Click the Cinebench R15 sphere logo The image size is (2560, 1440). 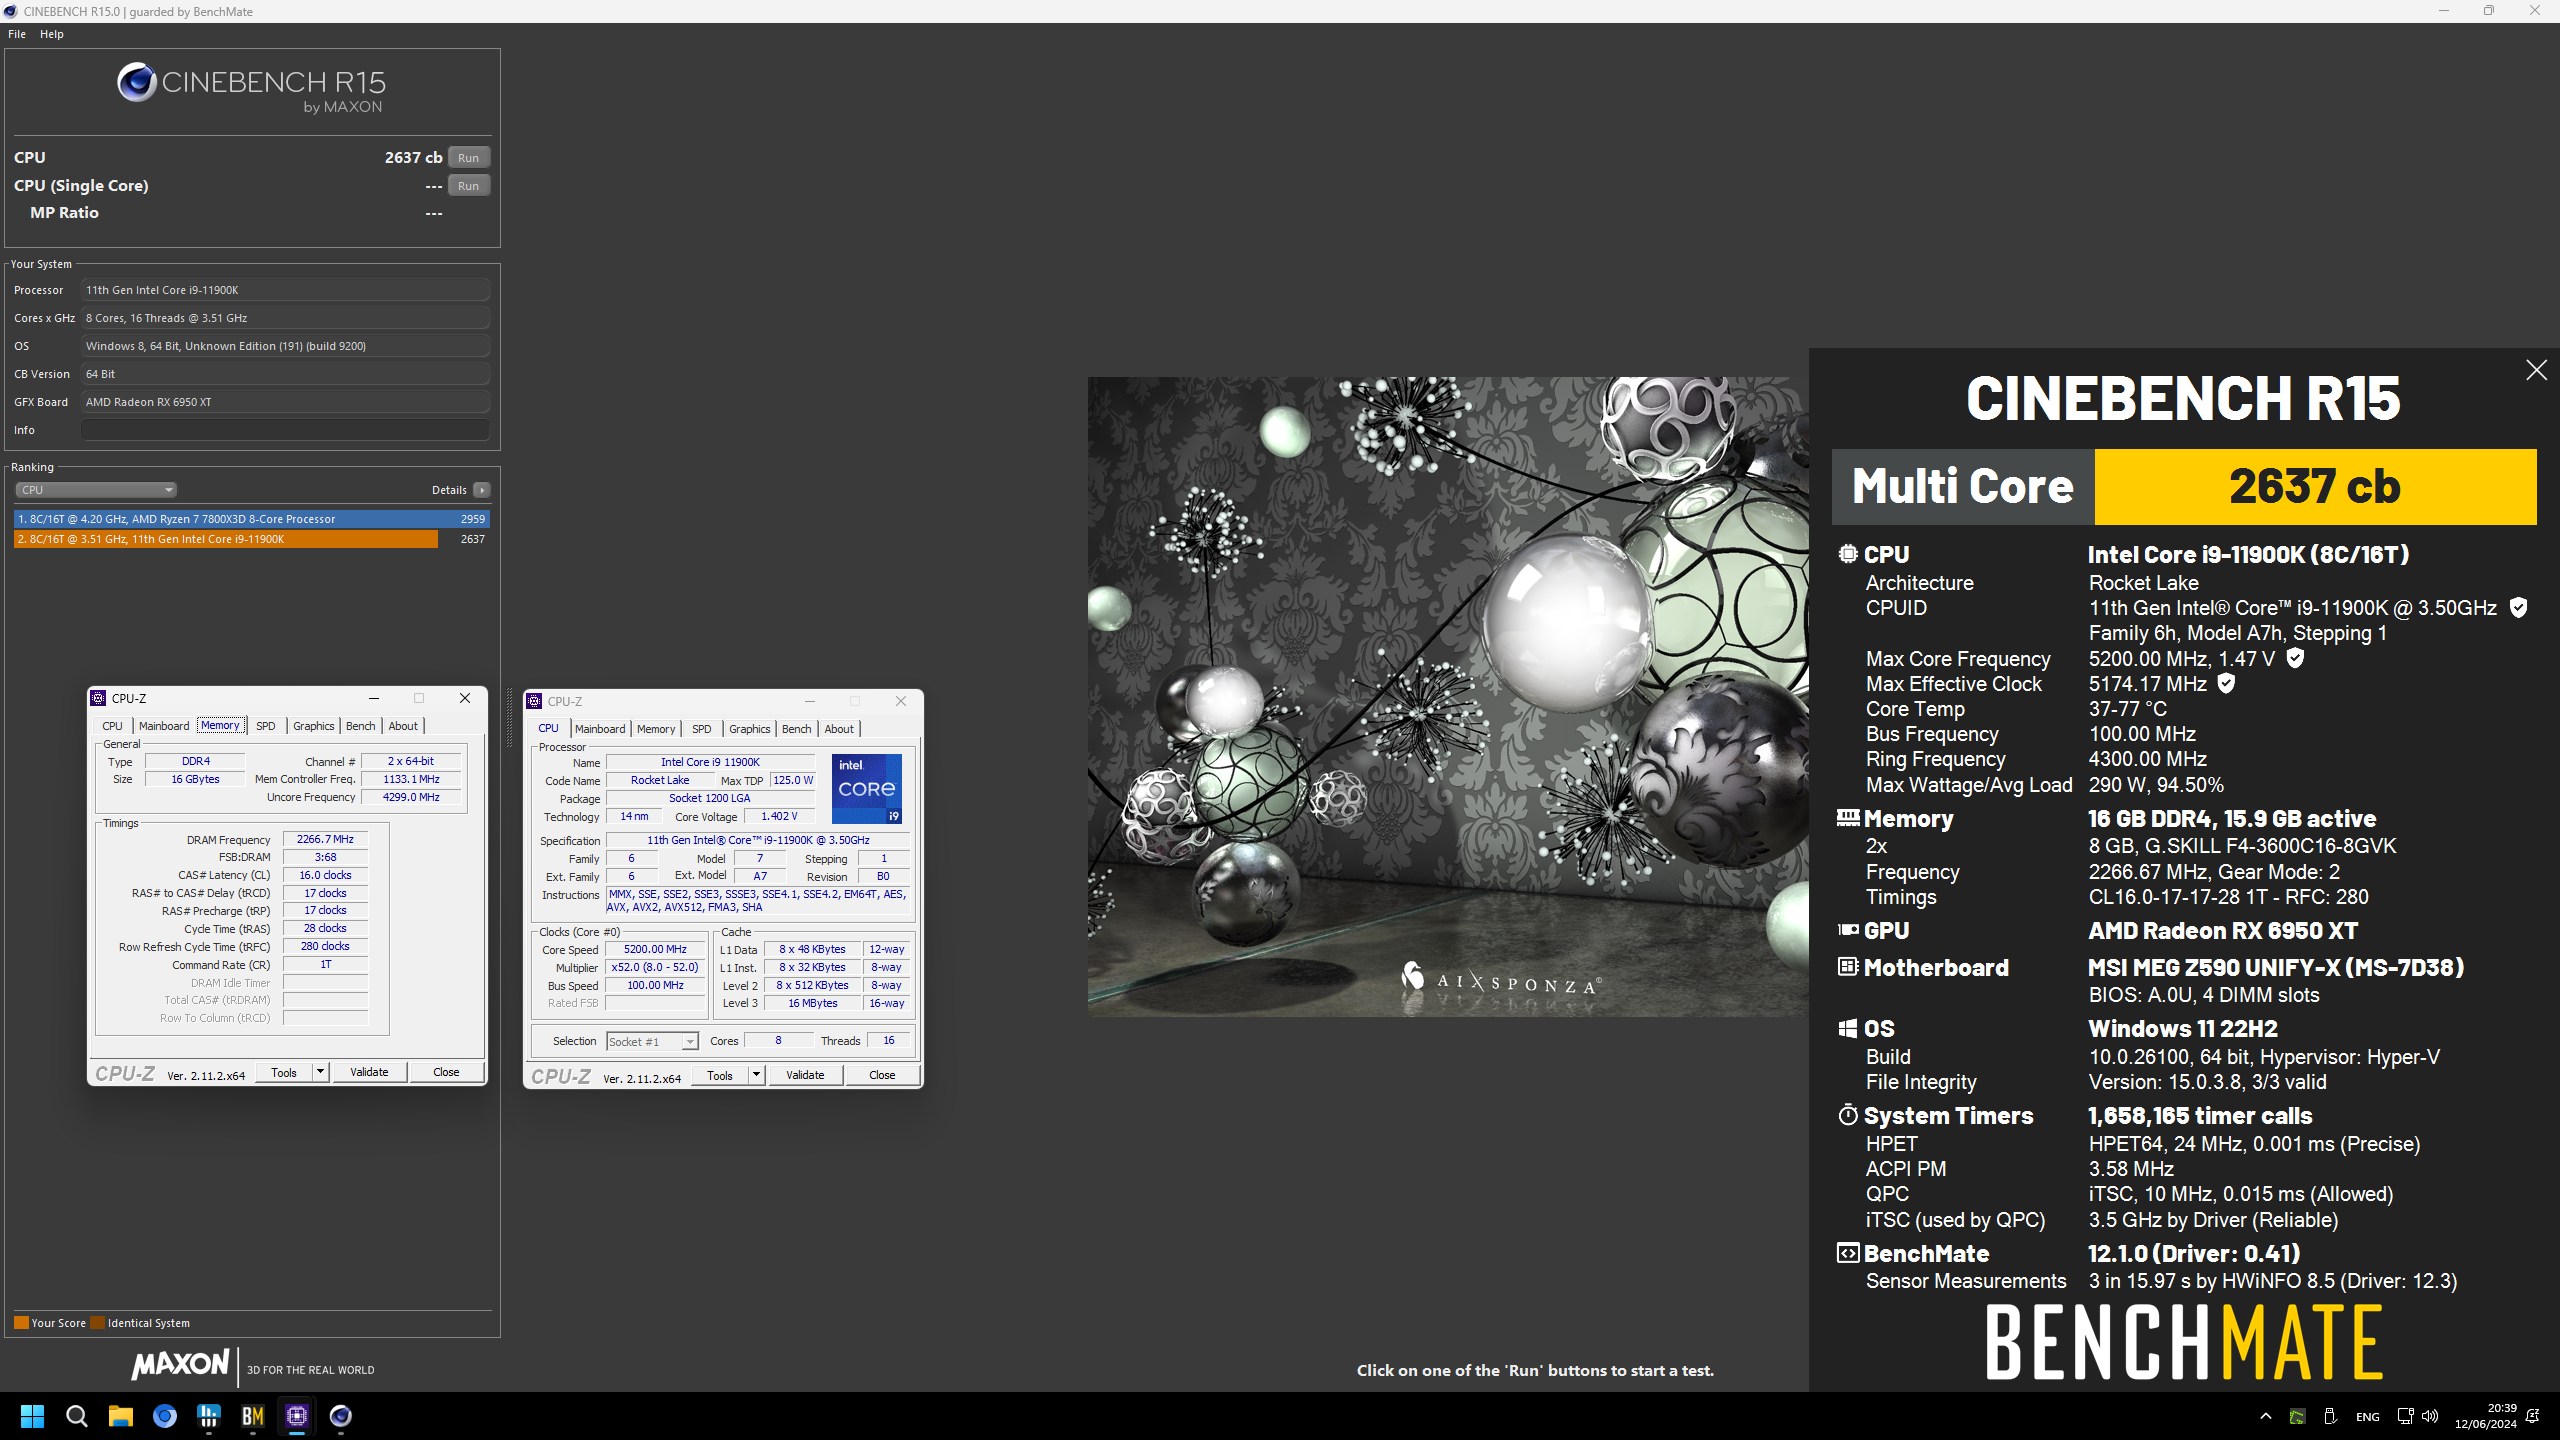(x=136, y=82)
